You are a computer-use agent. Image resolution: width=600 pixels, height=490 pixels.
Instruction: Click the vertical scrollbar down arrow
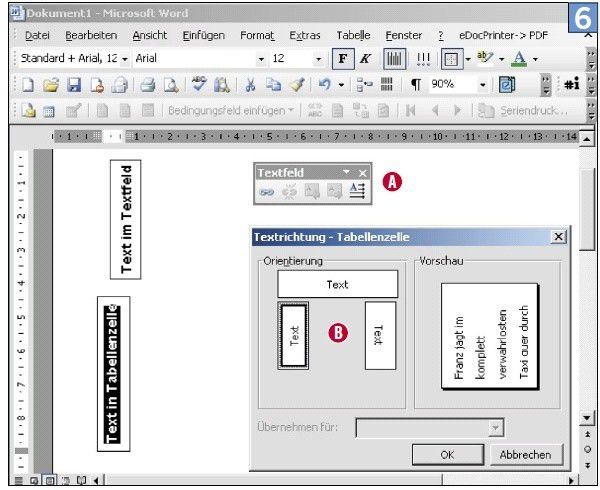[587, 419]
